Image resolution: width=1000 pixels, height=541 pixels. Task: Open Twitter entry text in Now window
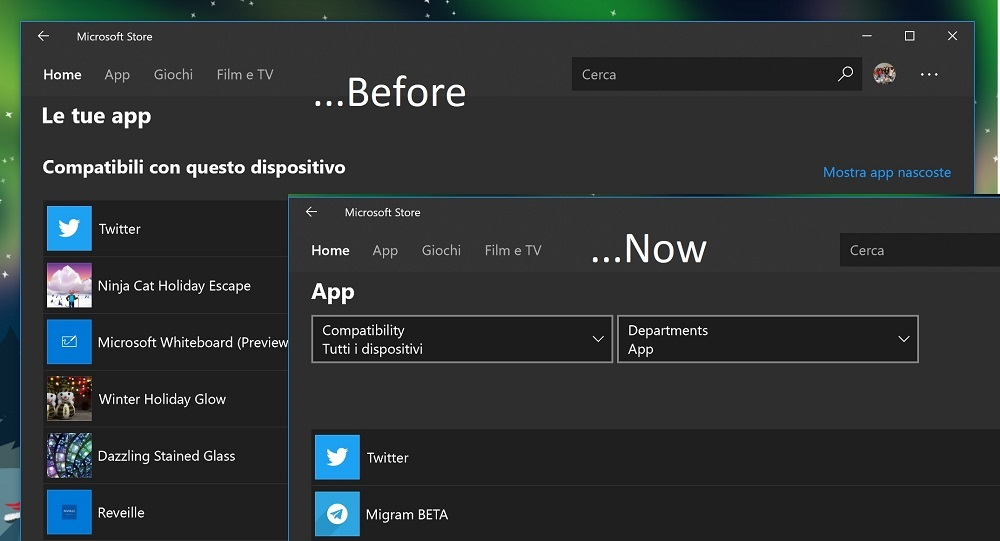tap(387, 458)
